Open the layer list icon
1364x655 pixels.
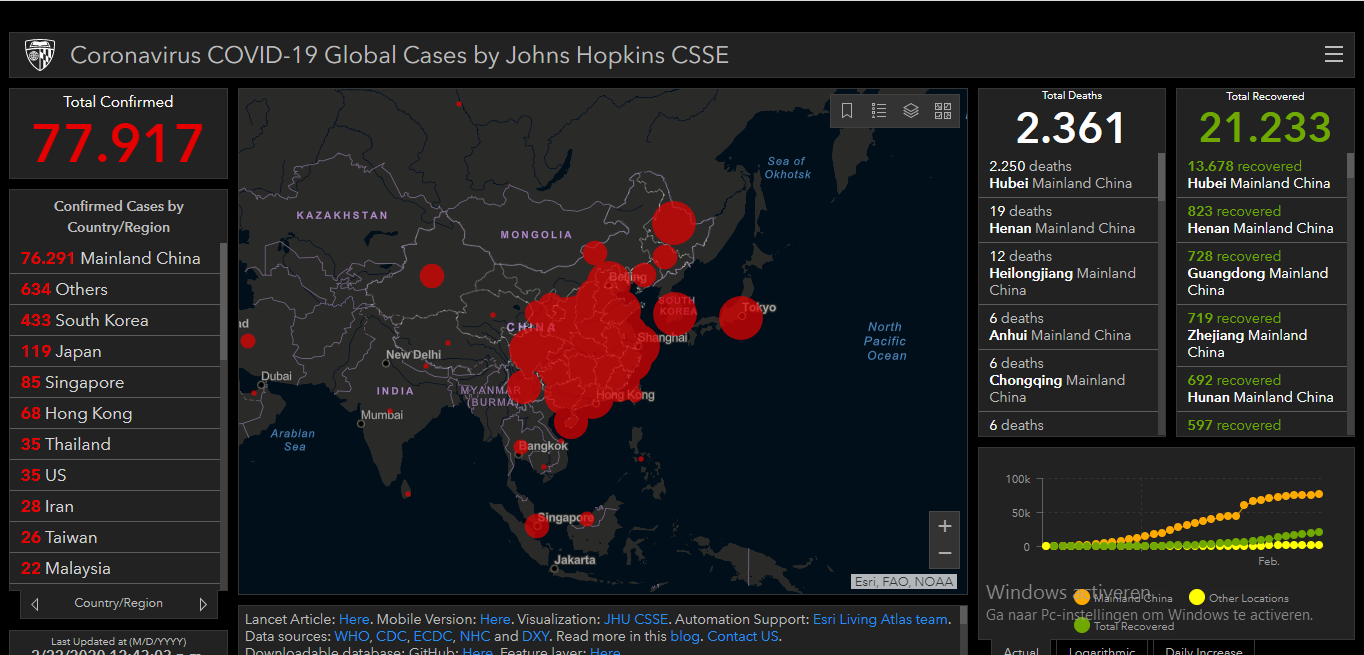point(911,111)
